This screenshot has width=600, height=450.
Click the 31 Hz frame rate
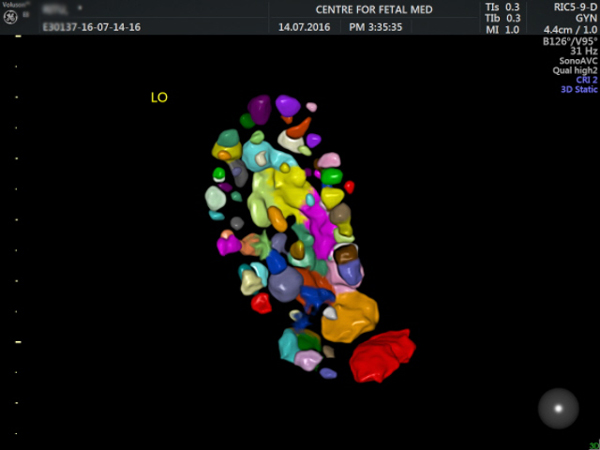(584, 51)
